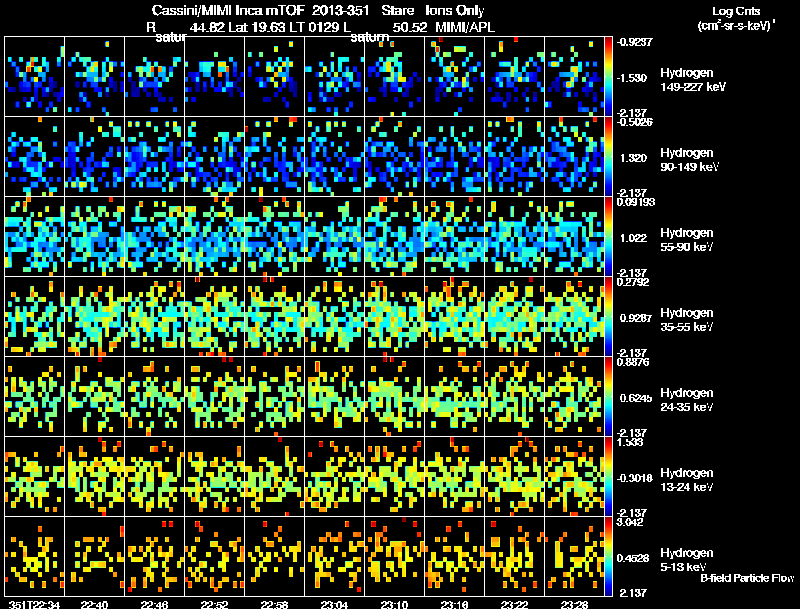Click the 23:16 time axis label
The width and height of the screenshot is (800, 609).
pyautogui.click(x=454, y=604)
